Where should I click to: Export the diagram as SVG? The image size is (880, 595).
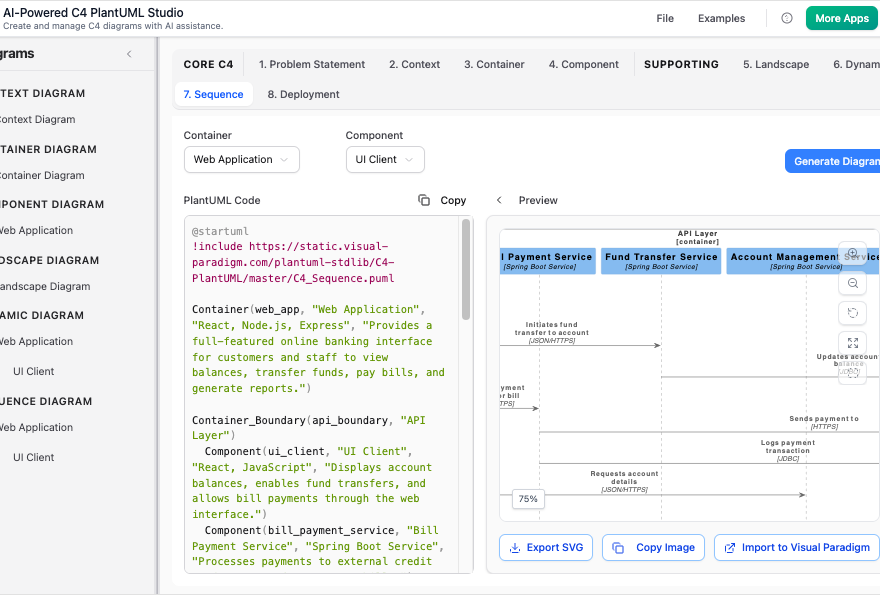[546, 547]
